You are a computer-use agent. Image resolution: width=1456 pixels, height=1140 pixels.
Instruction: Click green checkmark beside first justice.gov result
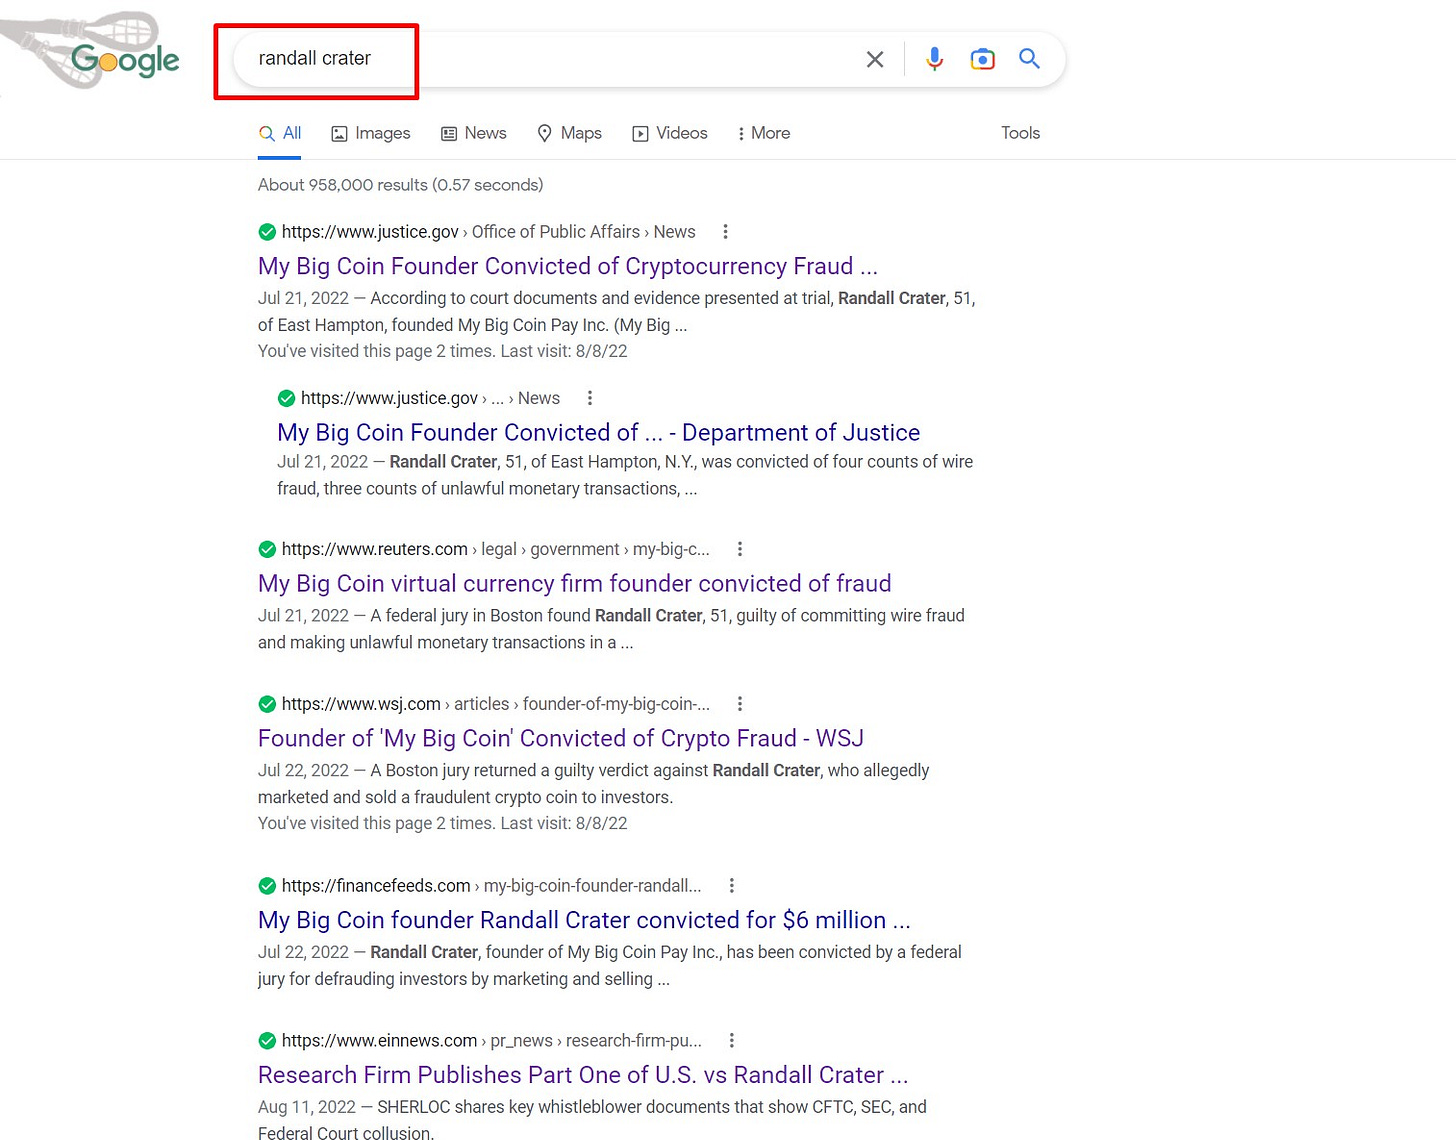pos(267,232)
